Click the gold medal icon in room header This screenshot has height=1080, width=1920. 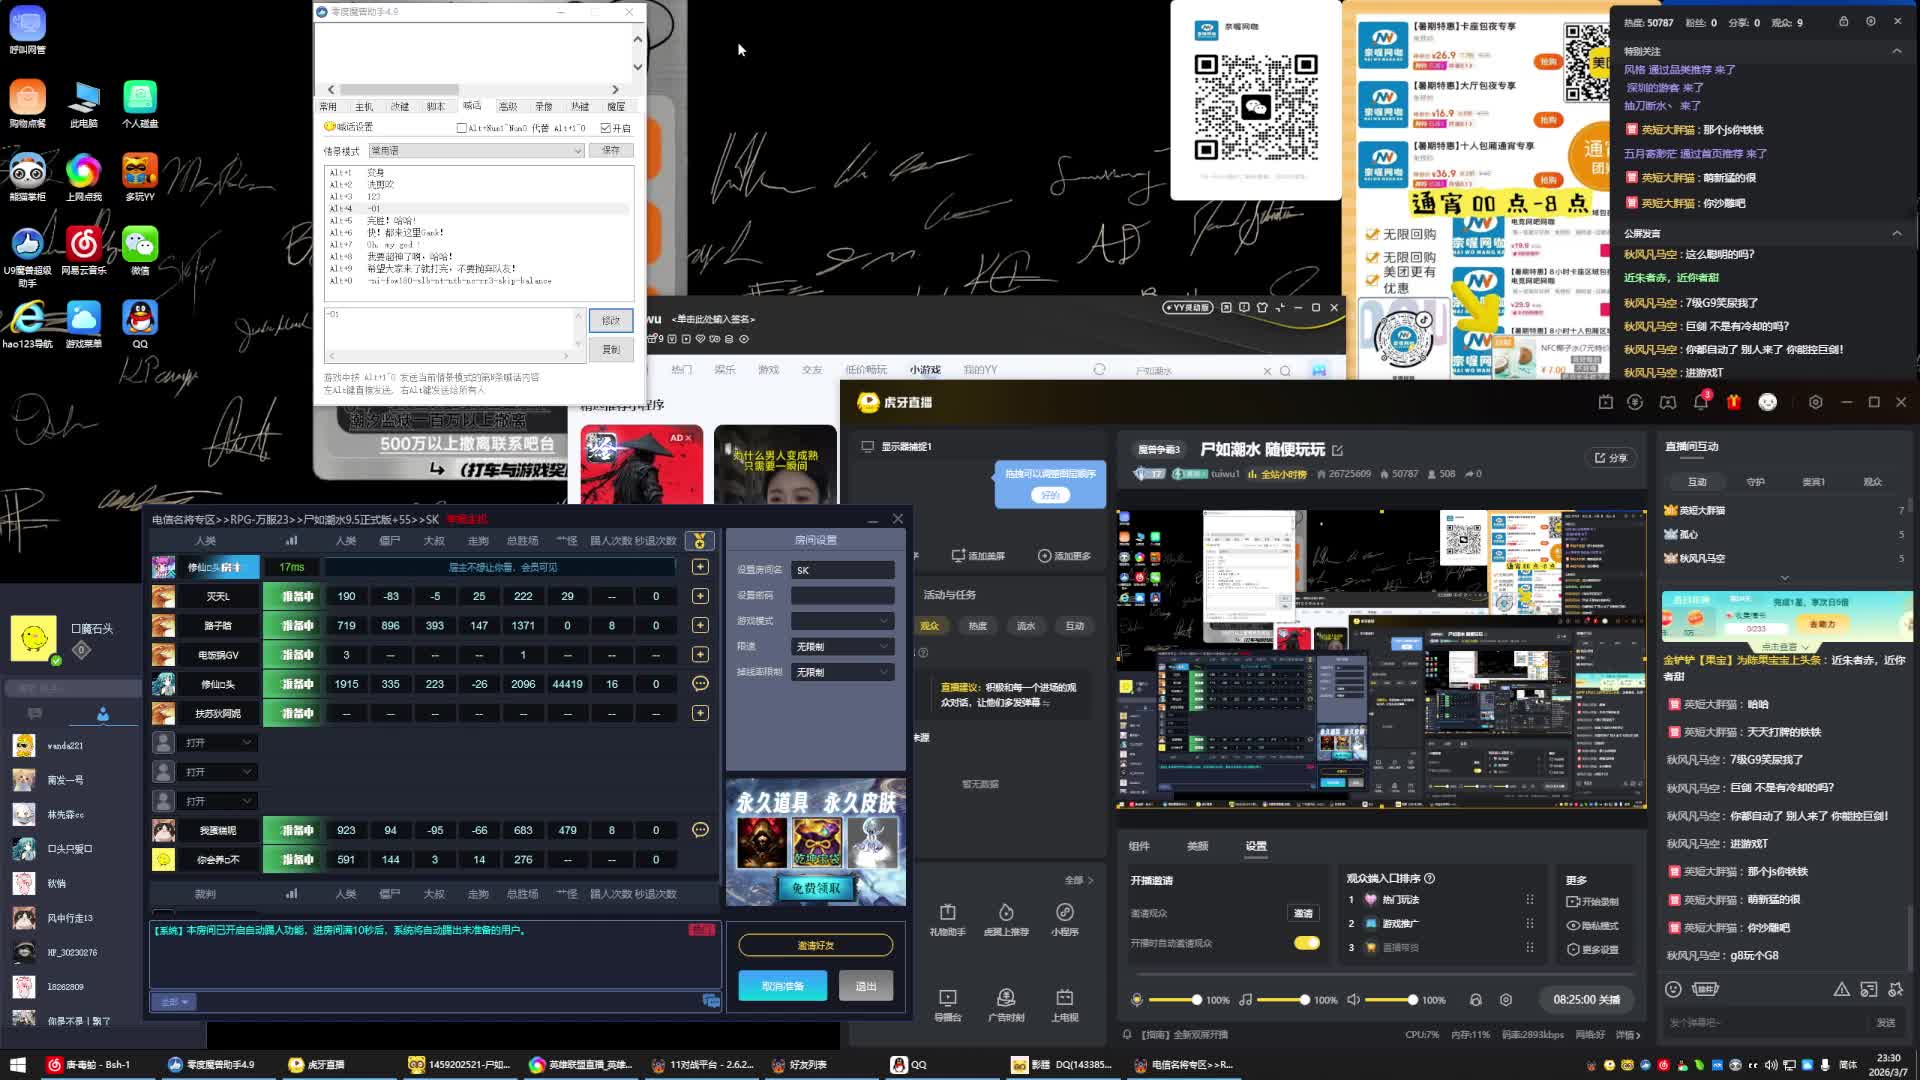(x=700, y=541)
